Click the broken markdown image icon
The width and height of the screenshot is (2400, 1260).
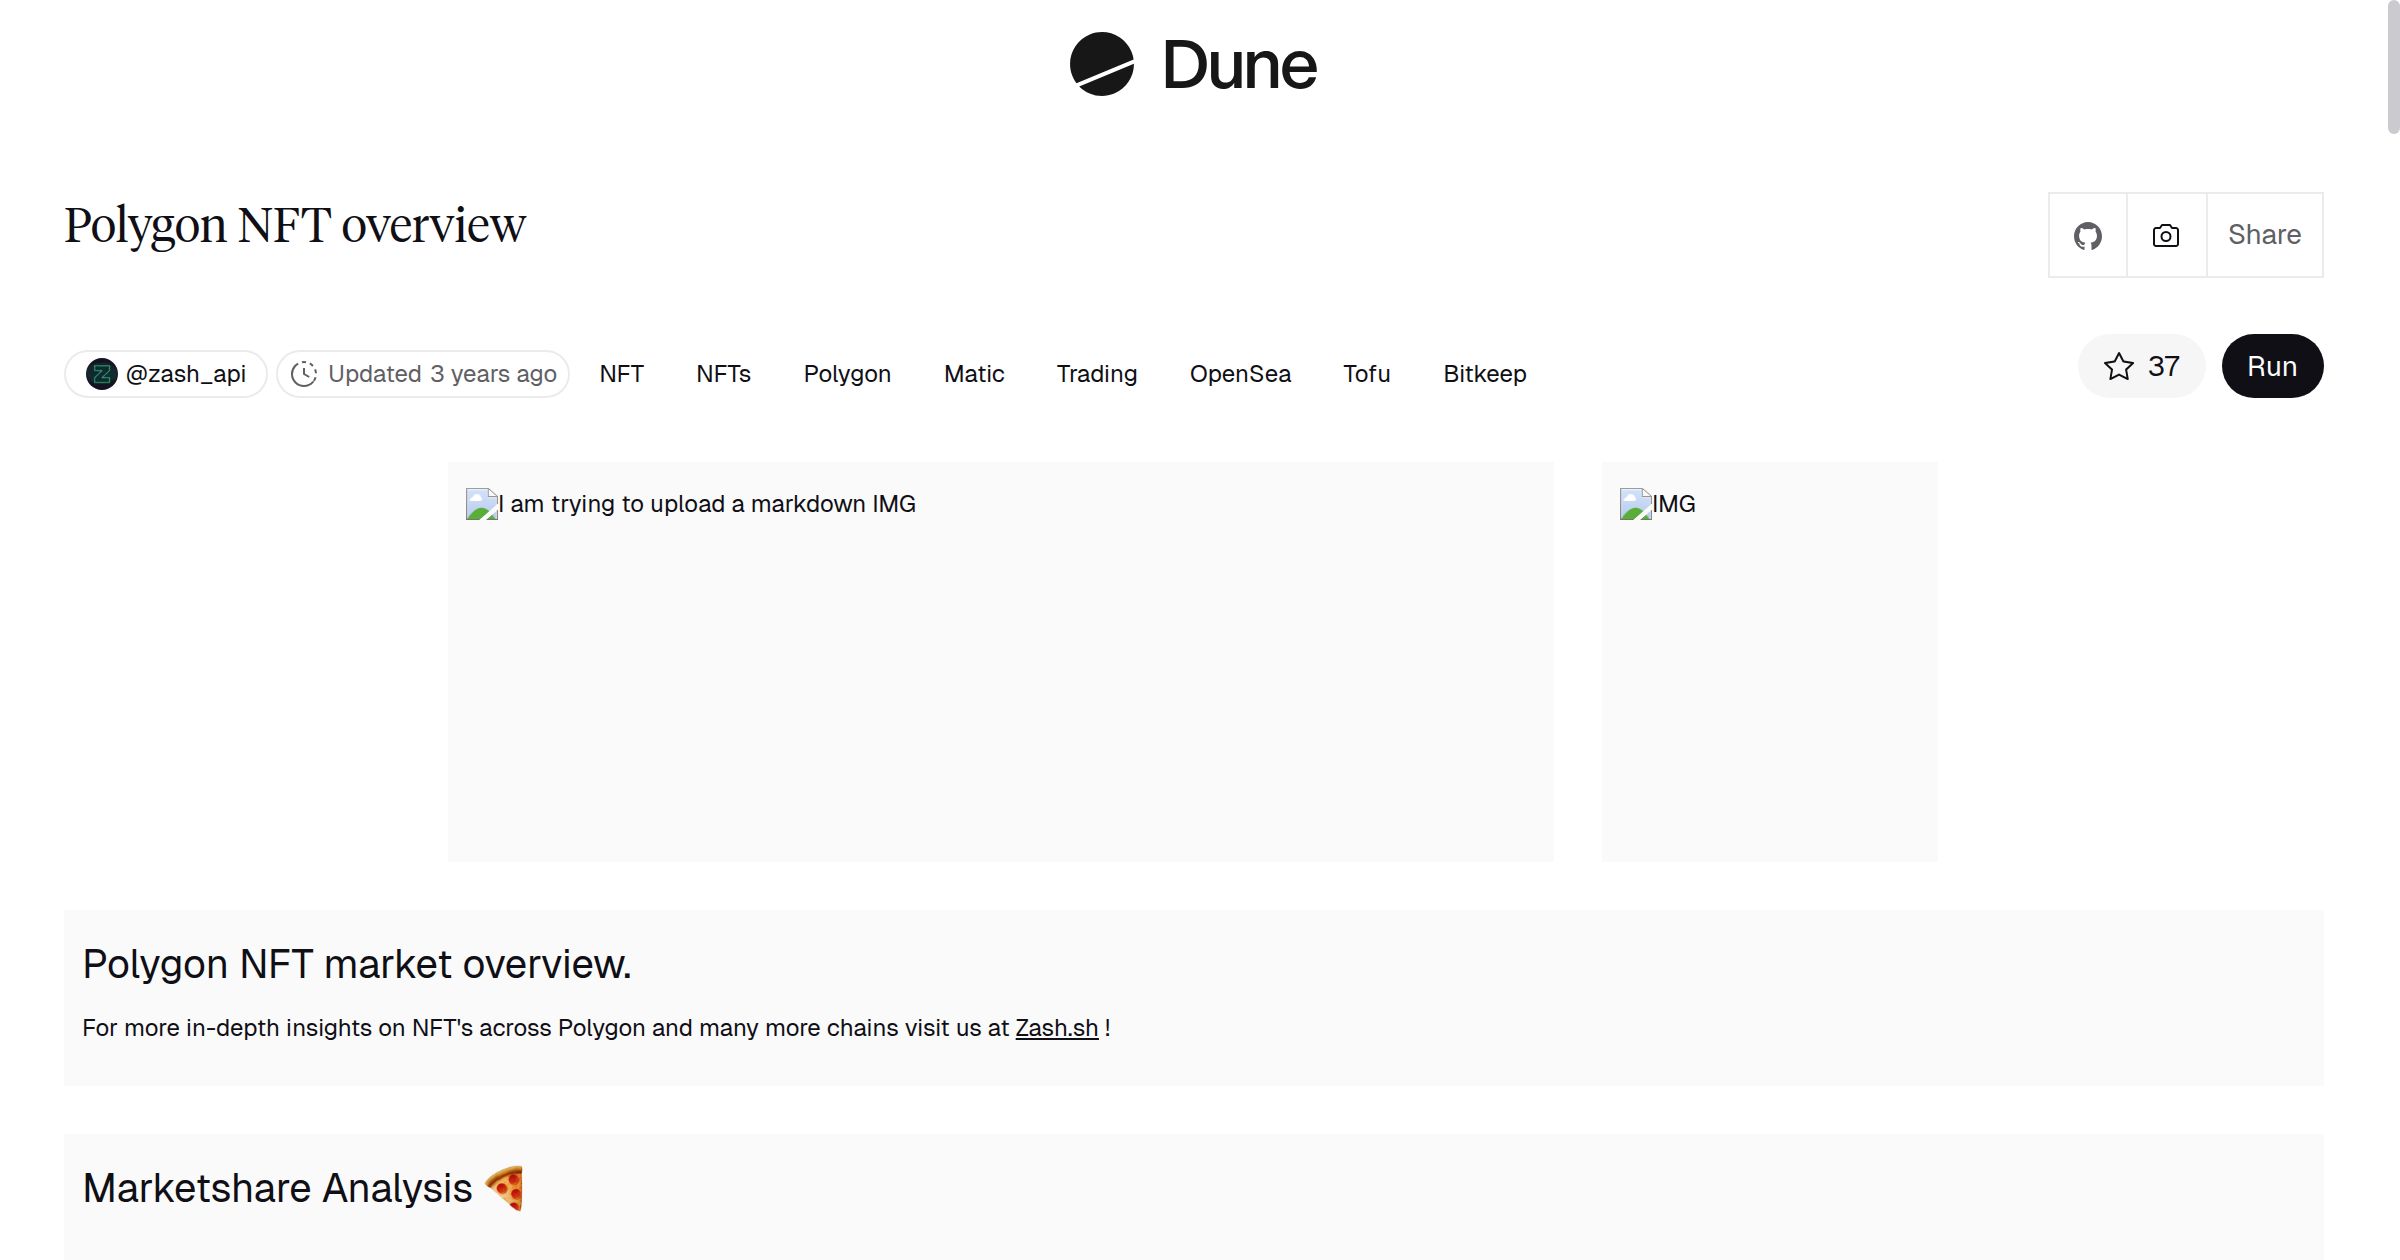click(482, 504)
